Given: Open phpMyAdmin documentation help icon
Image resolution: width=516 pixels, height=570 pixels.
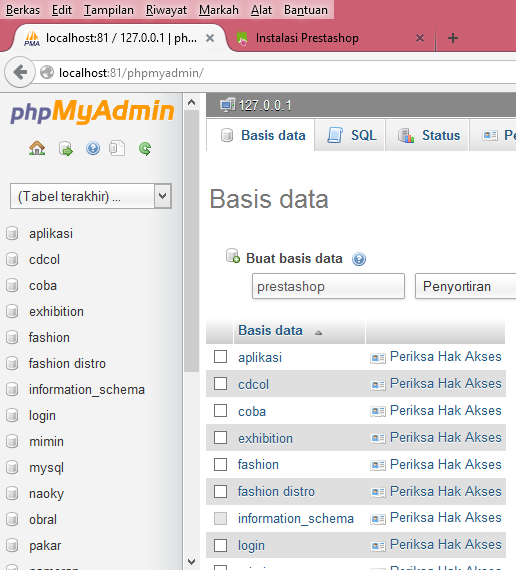Looking at the screenshot, I should (93, 148).
